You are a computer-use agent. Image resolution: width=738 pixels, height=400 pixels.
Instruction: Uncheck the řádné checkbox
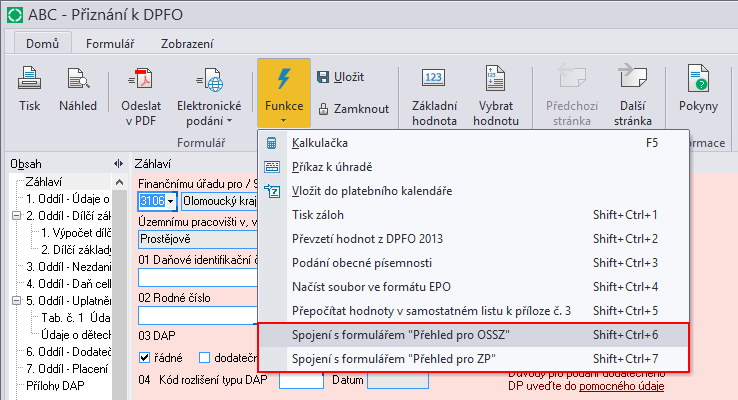[x=144, y=357]
